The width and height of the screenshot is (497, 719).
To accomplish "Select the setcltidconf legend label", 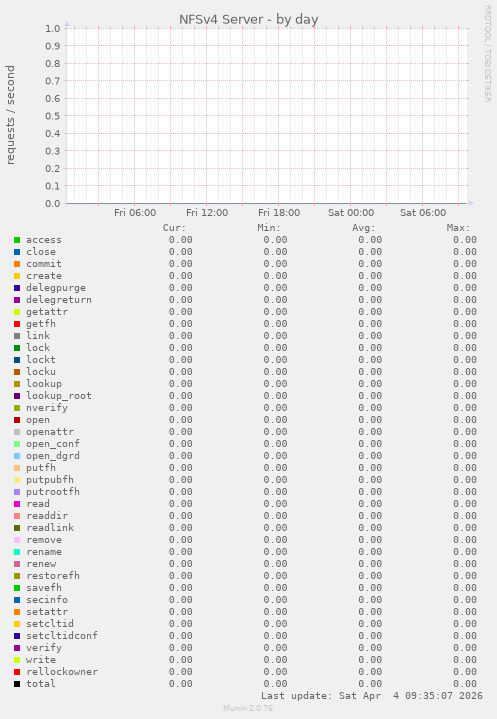I will click(62, 636).
